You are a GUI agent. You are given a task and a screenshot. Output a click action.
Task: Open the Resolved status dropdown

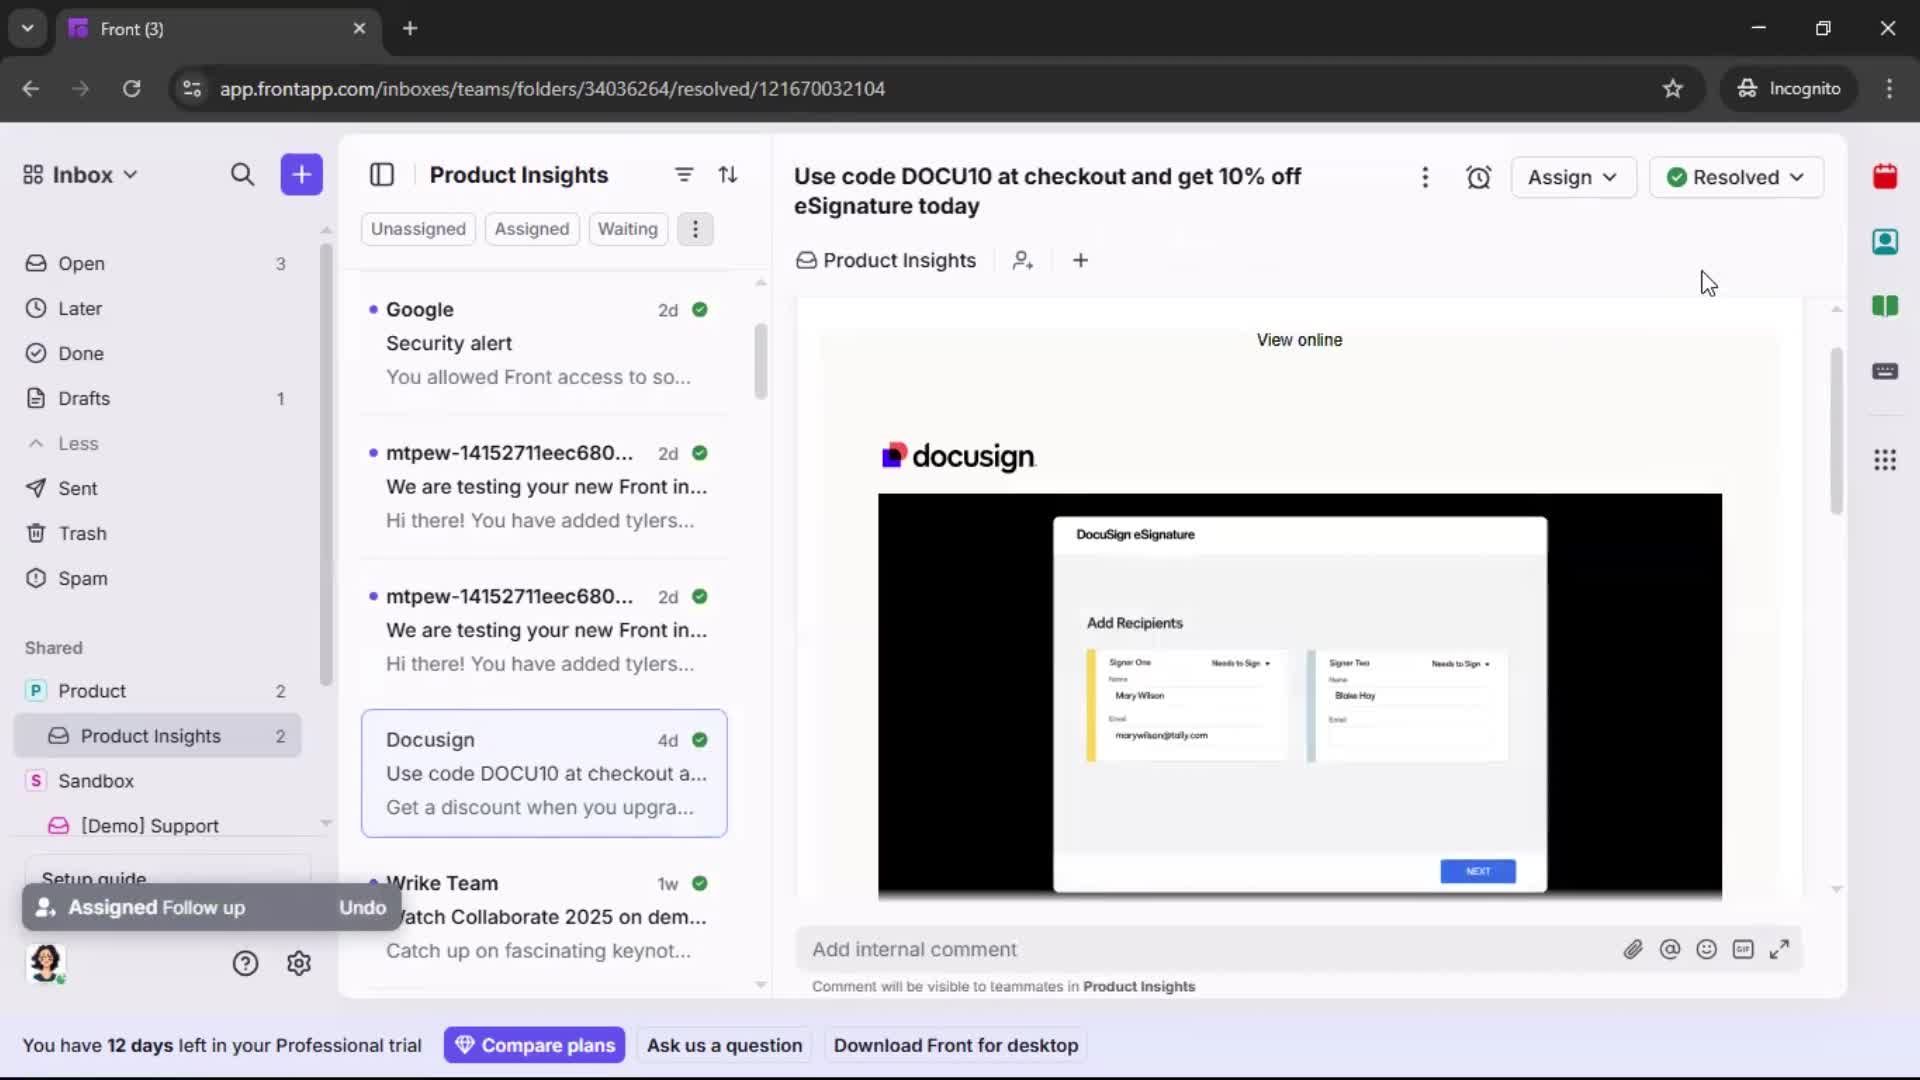[1736, 177]
